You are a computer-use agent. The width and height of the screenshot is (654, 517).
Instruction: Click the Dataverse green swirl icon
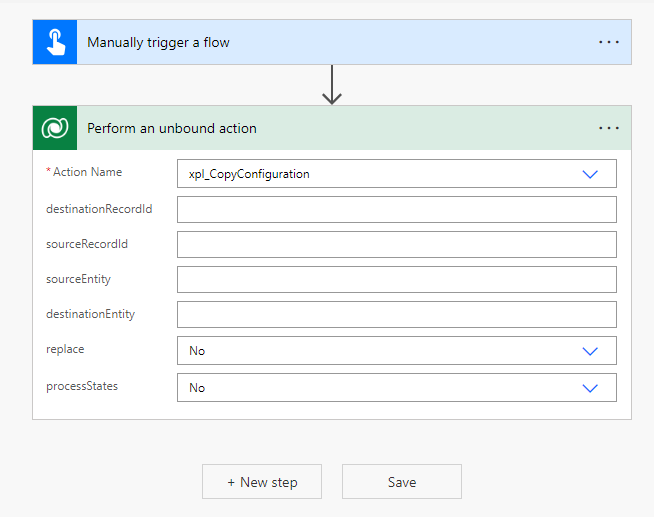(x=55, y=128)
